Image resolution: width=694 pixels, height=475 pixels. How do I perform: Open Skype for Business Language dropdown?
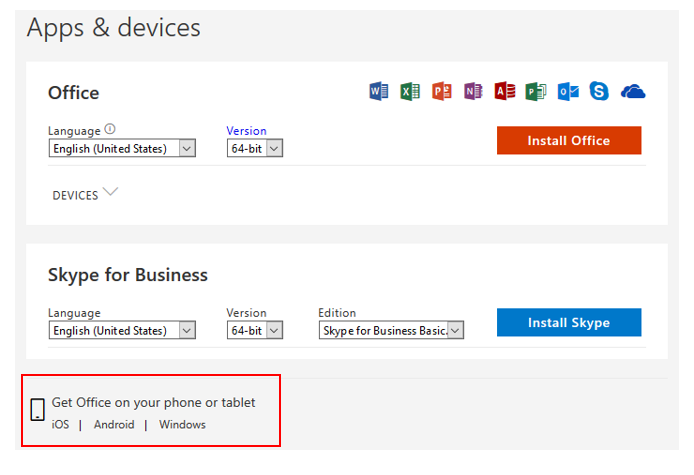(x=122, y=330)
